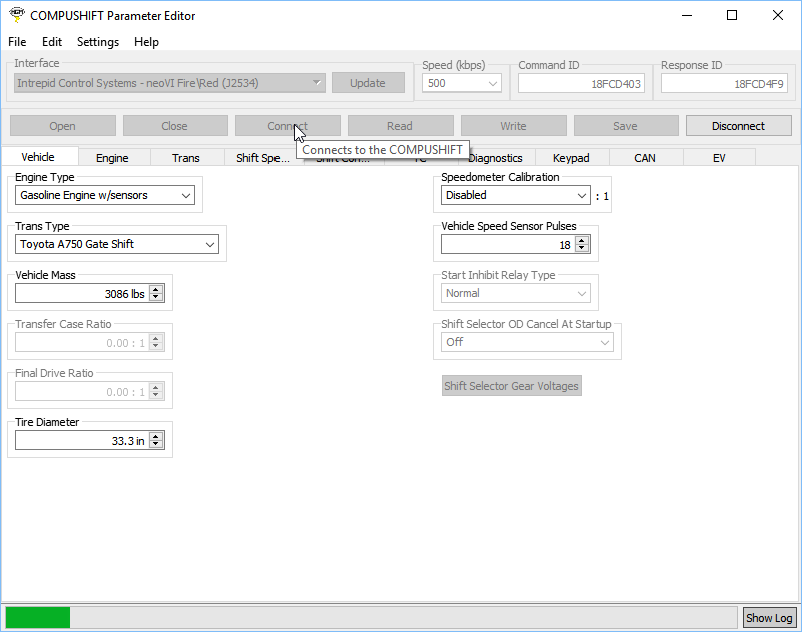This screenshot has height=632, width=802.
Task: Decrease Tire Diameter with down arrow
Action: pyautogui.click(x=156, y=445)
